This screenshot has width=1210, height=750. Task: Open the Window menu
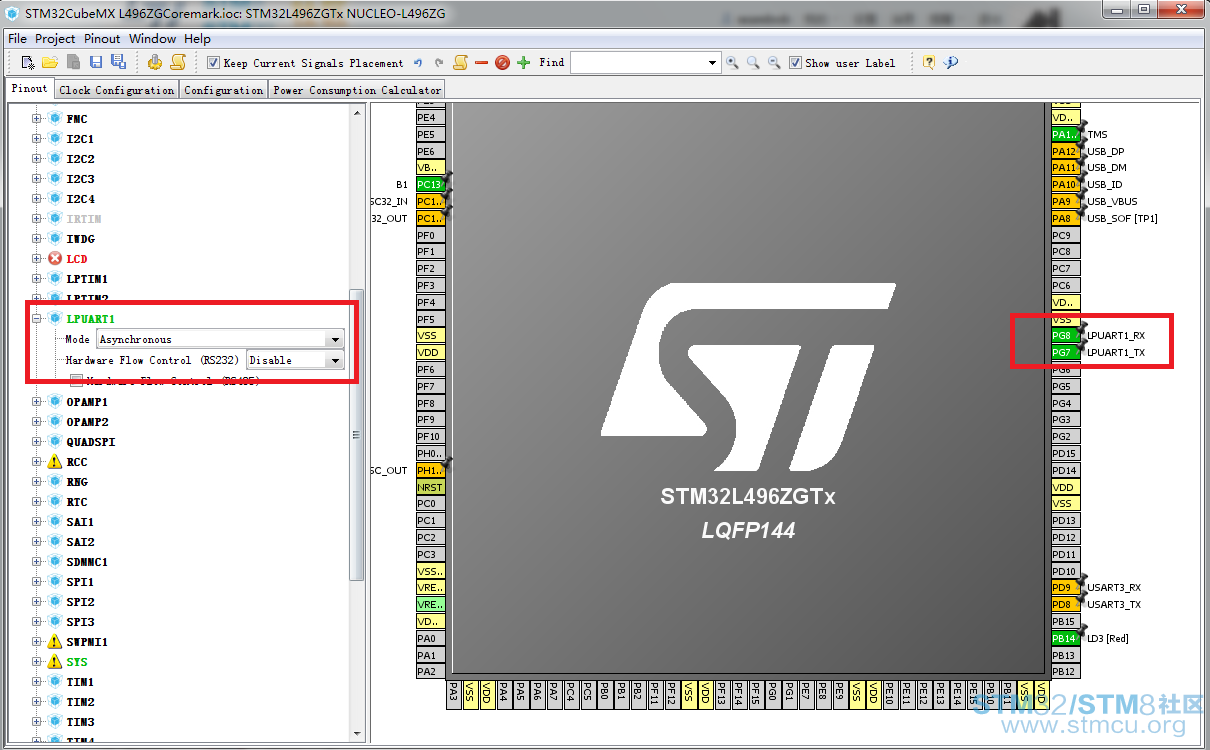point(152,38)
